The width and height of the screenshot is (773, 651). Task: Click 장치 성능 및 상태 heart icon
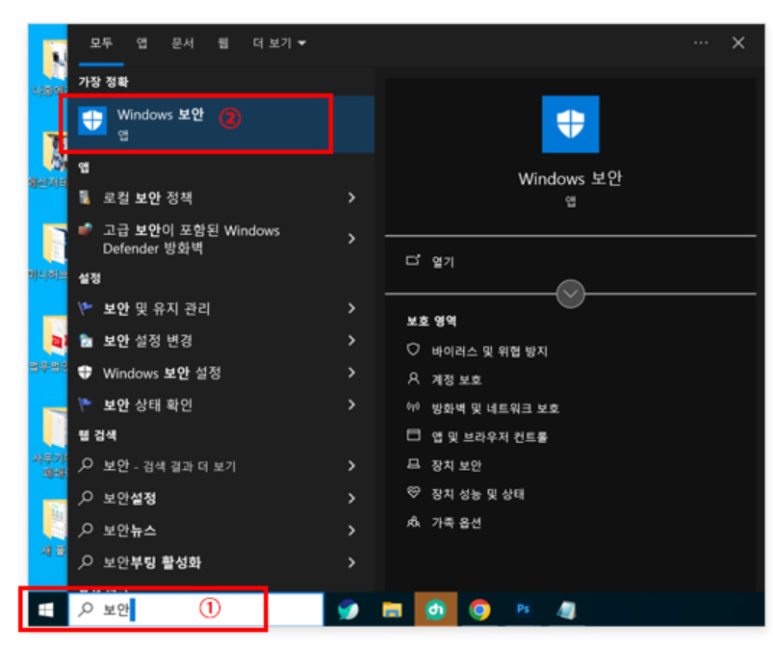413,492
